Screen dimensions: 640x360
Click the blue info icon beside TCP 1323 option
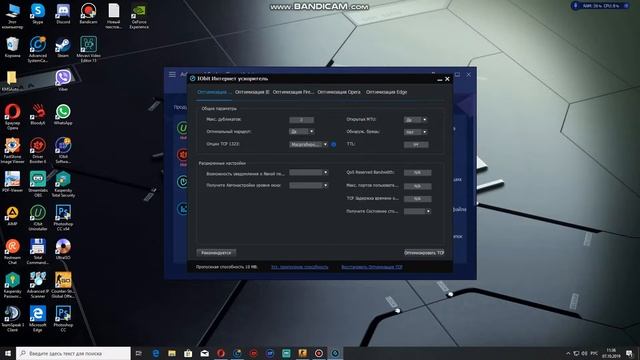(x=333, y=144)
